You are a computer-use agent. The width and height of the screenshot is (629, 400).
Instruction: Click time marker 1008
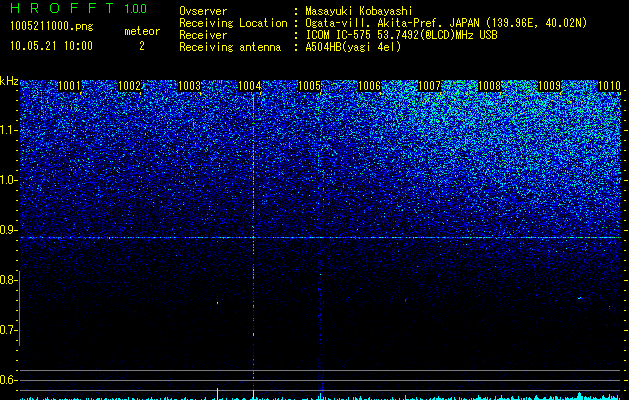point(489,86)
